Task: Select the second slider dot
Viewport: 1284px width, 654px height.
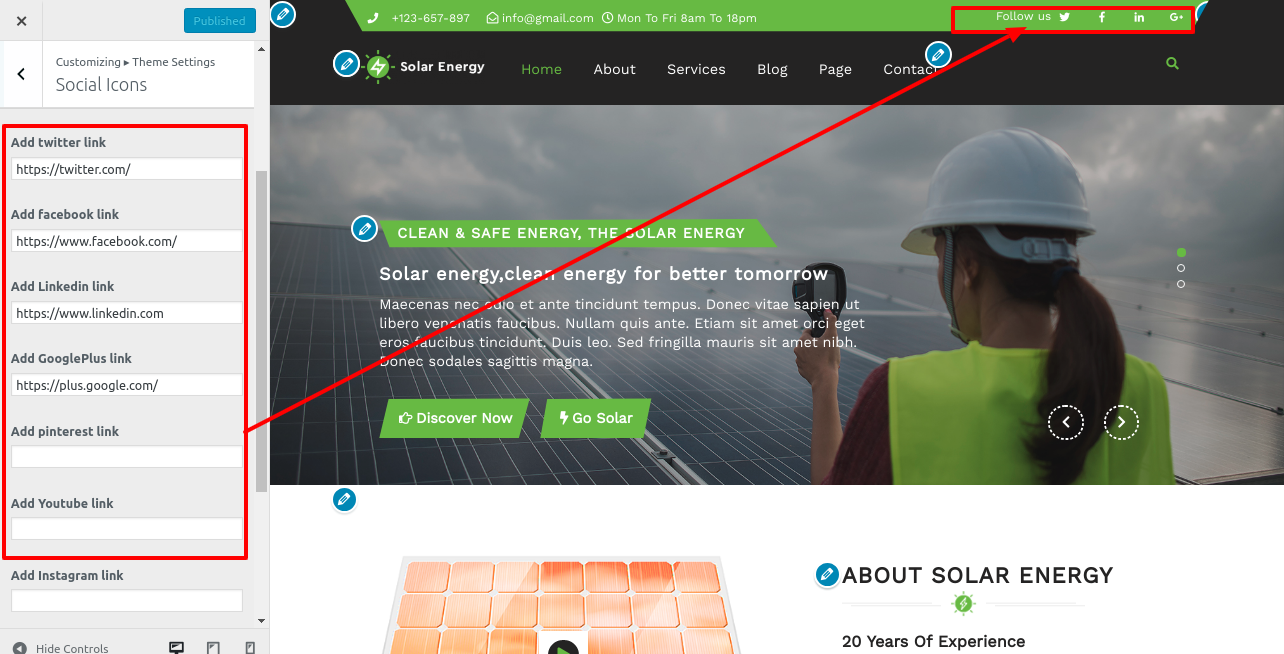Action: tap(1181, 268)
